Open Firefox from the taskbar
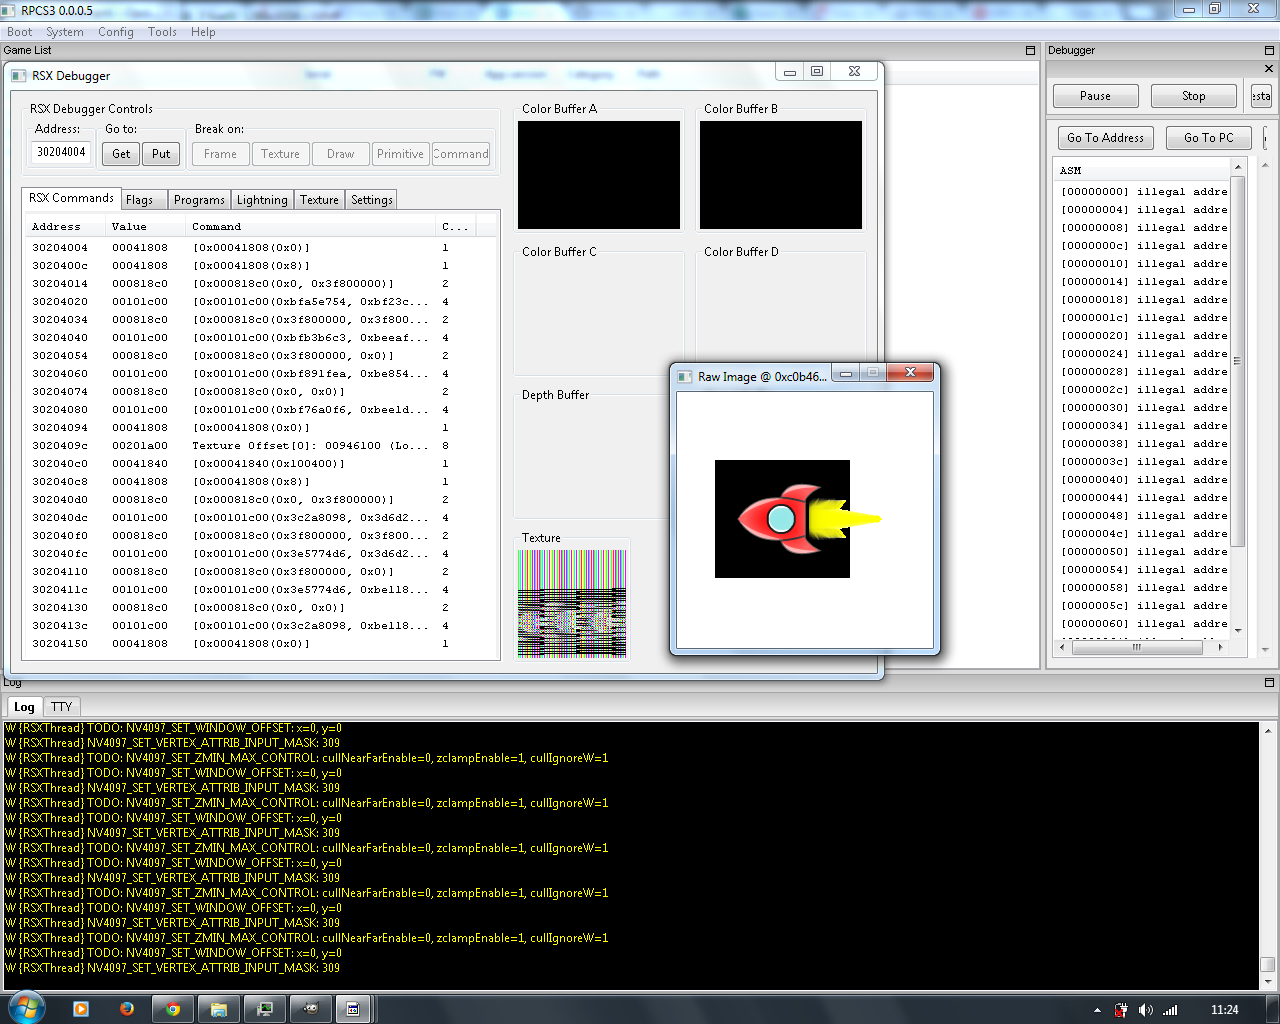The image size is (1280, 1024). 127,1009
